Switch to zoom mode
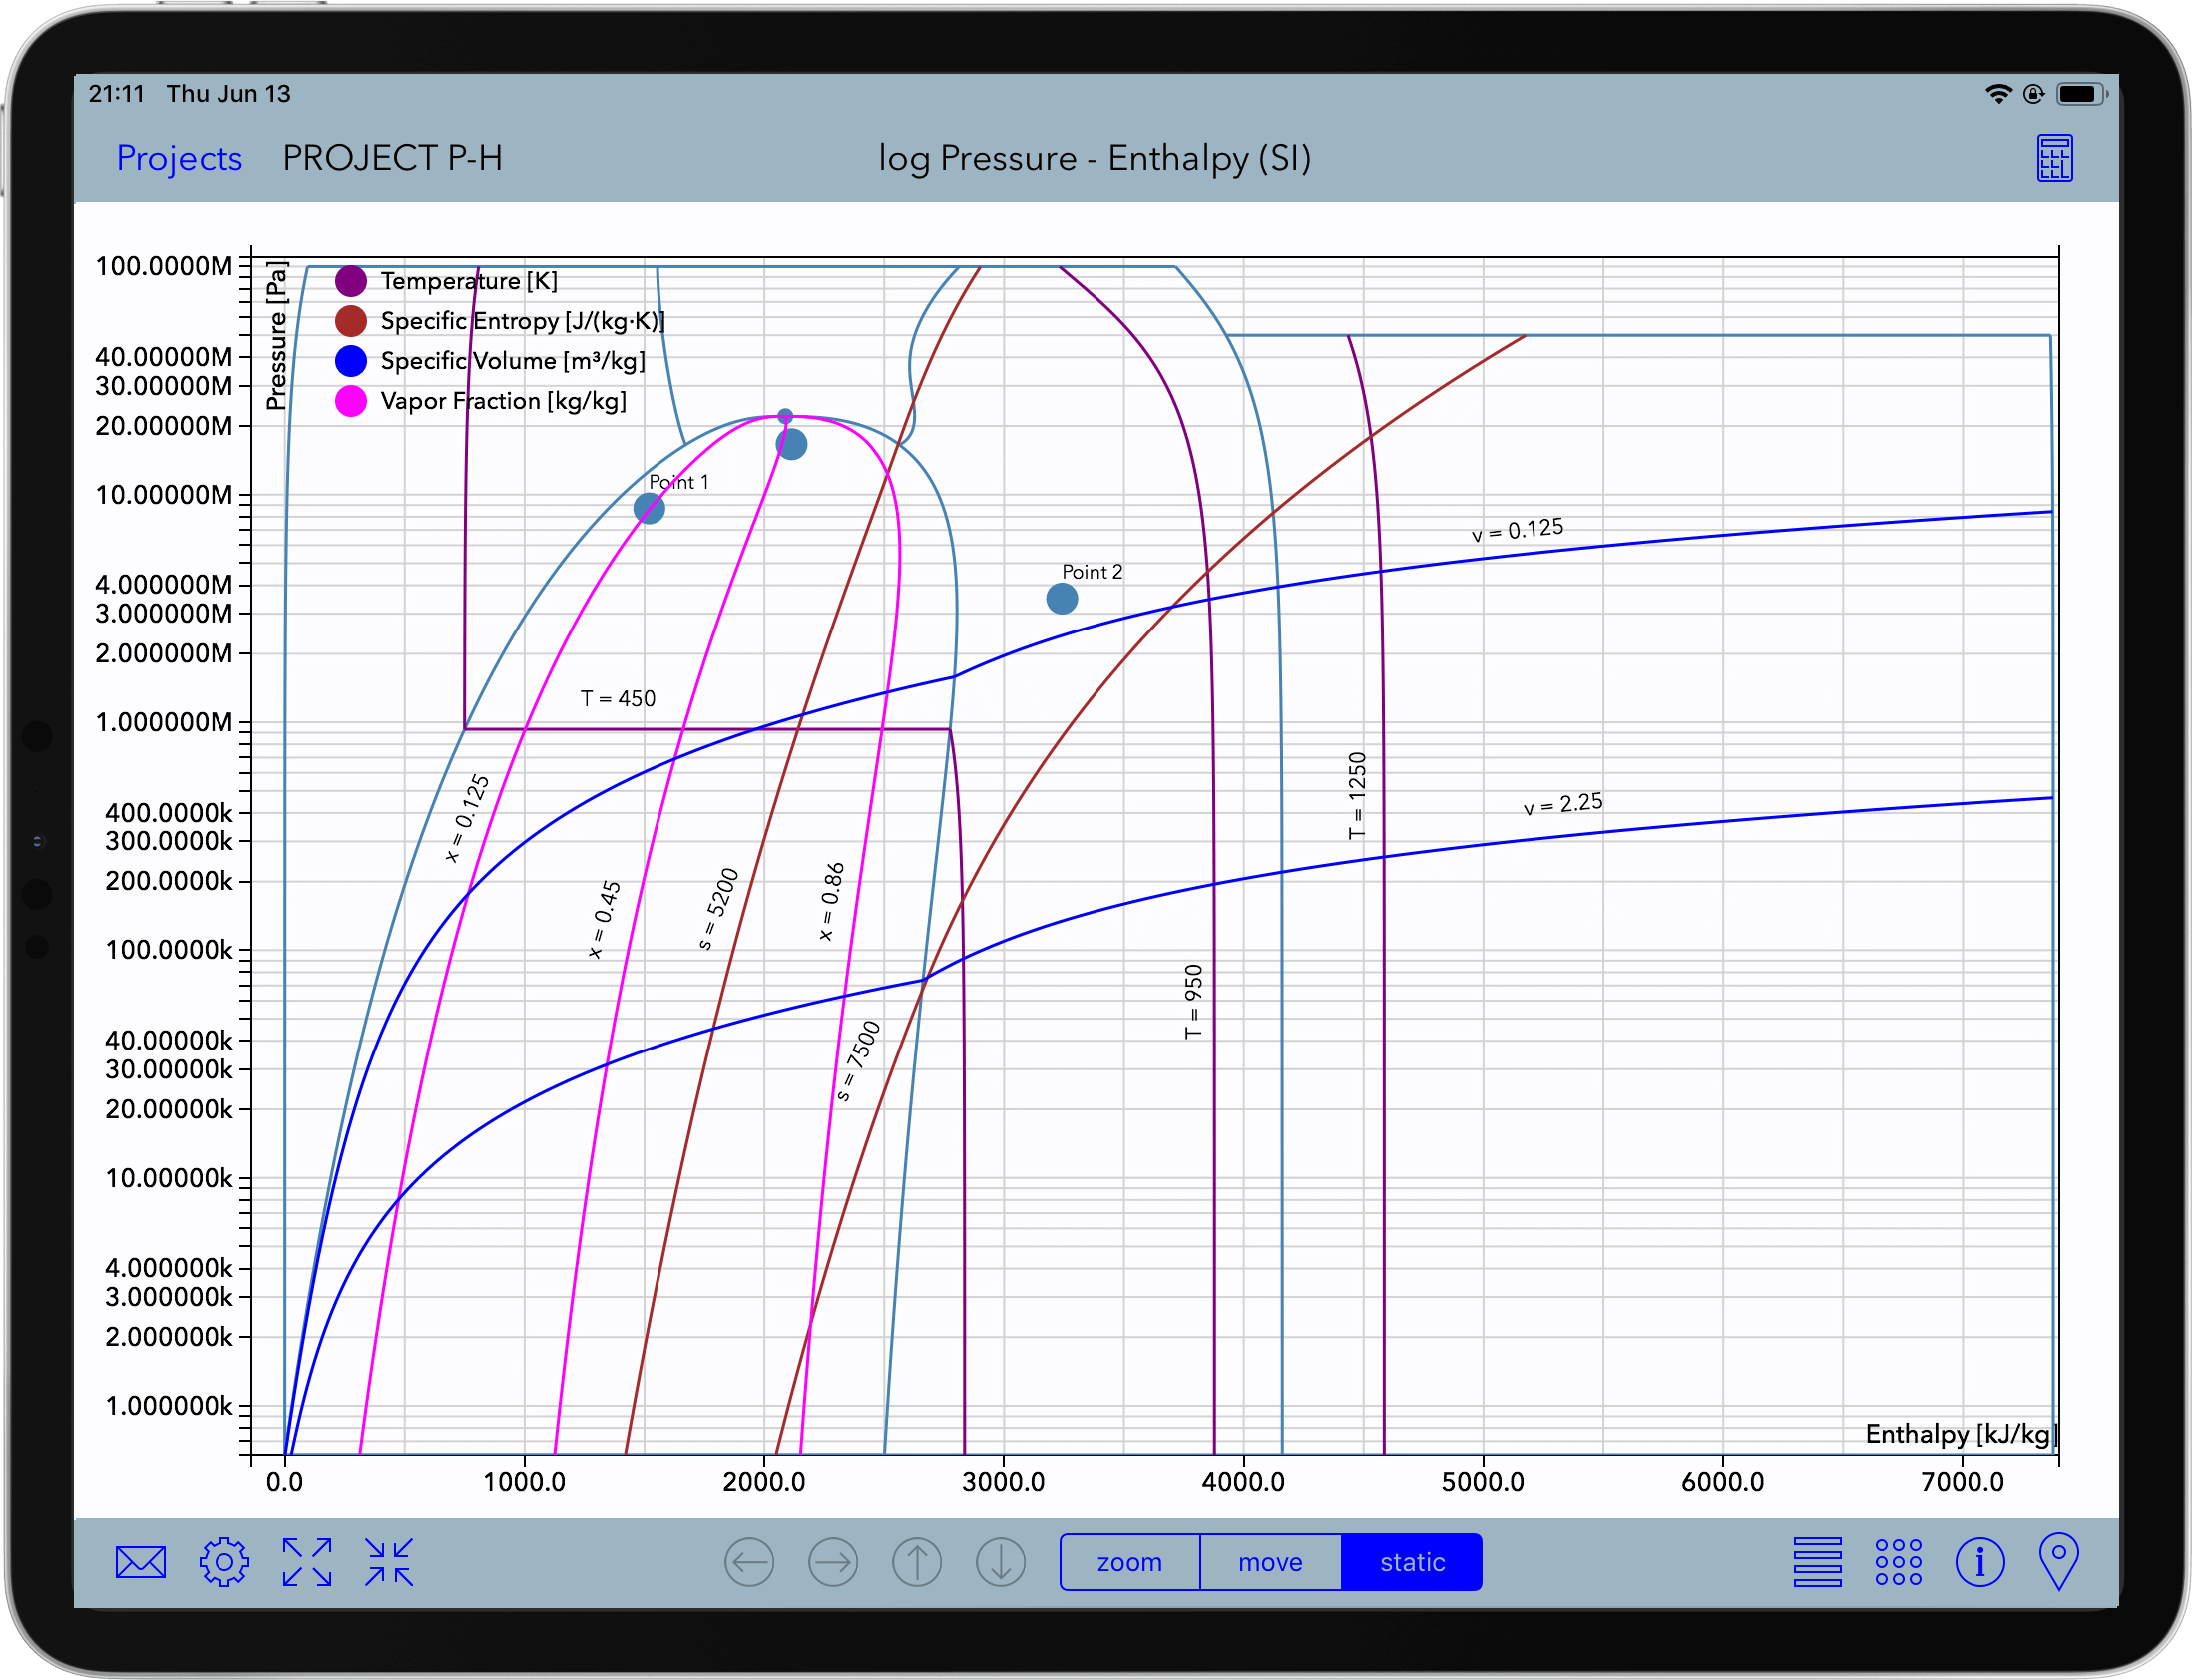This screenshot has height=1680, width=2192. point(1129,1562)
